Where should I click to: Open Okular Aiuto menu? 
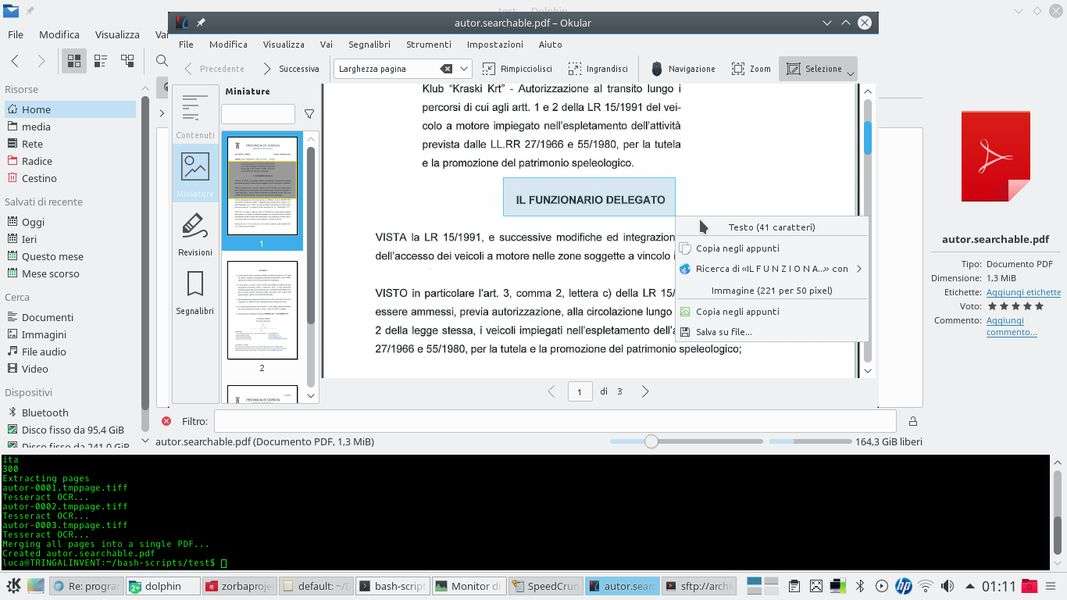click(x=550, y=44)
